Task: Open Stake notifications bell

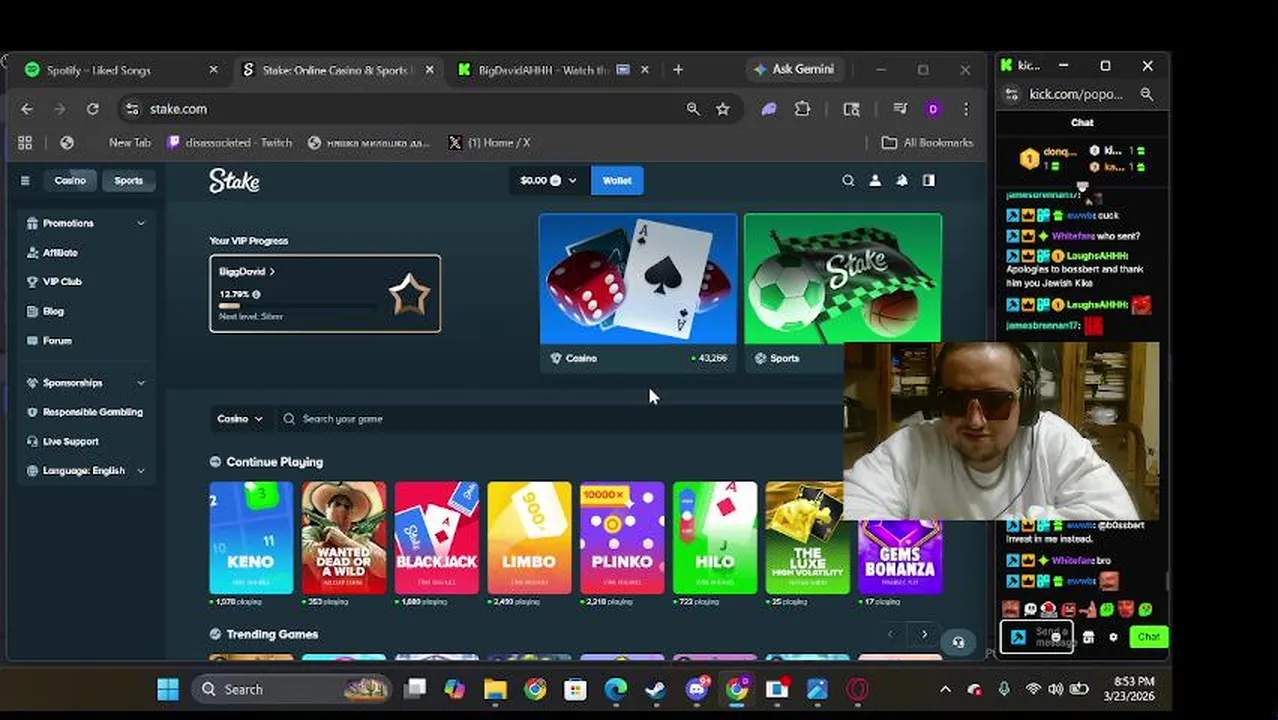Action: tap(902, 181)
